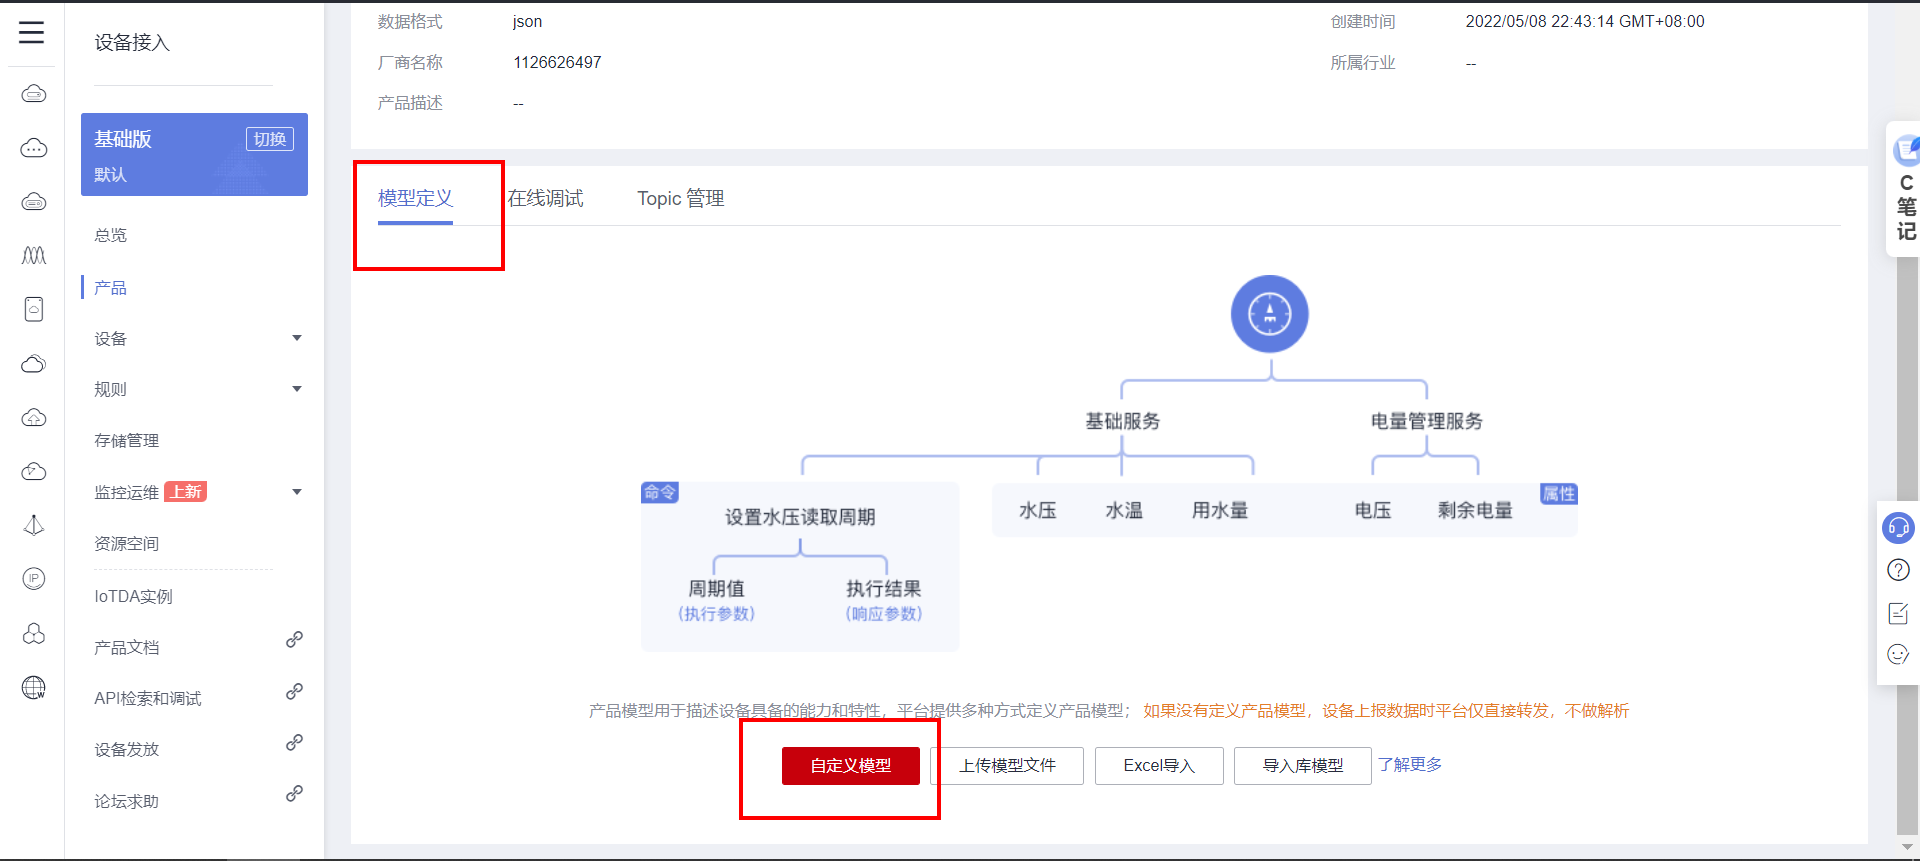Click external link icon beside 产品文档
Viewport: 1920px width, 861px height.
point(294,639)
